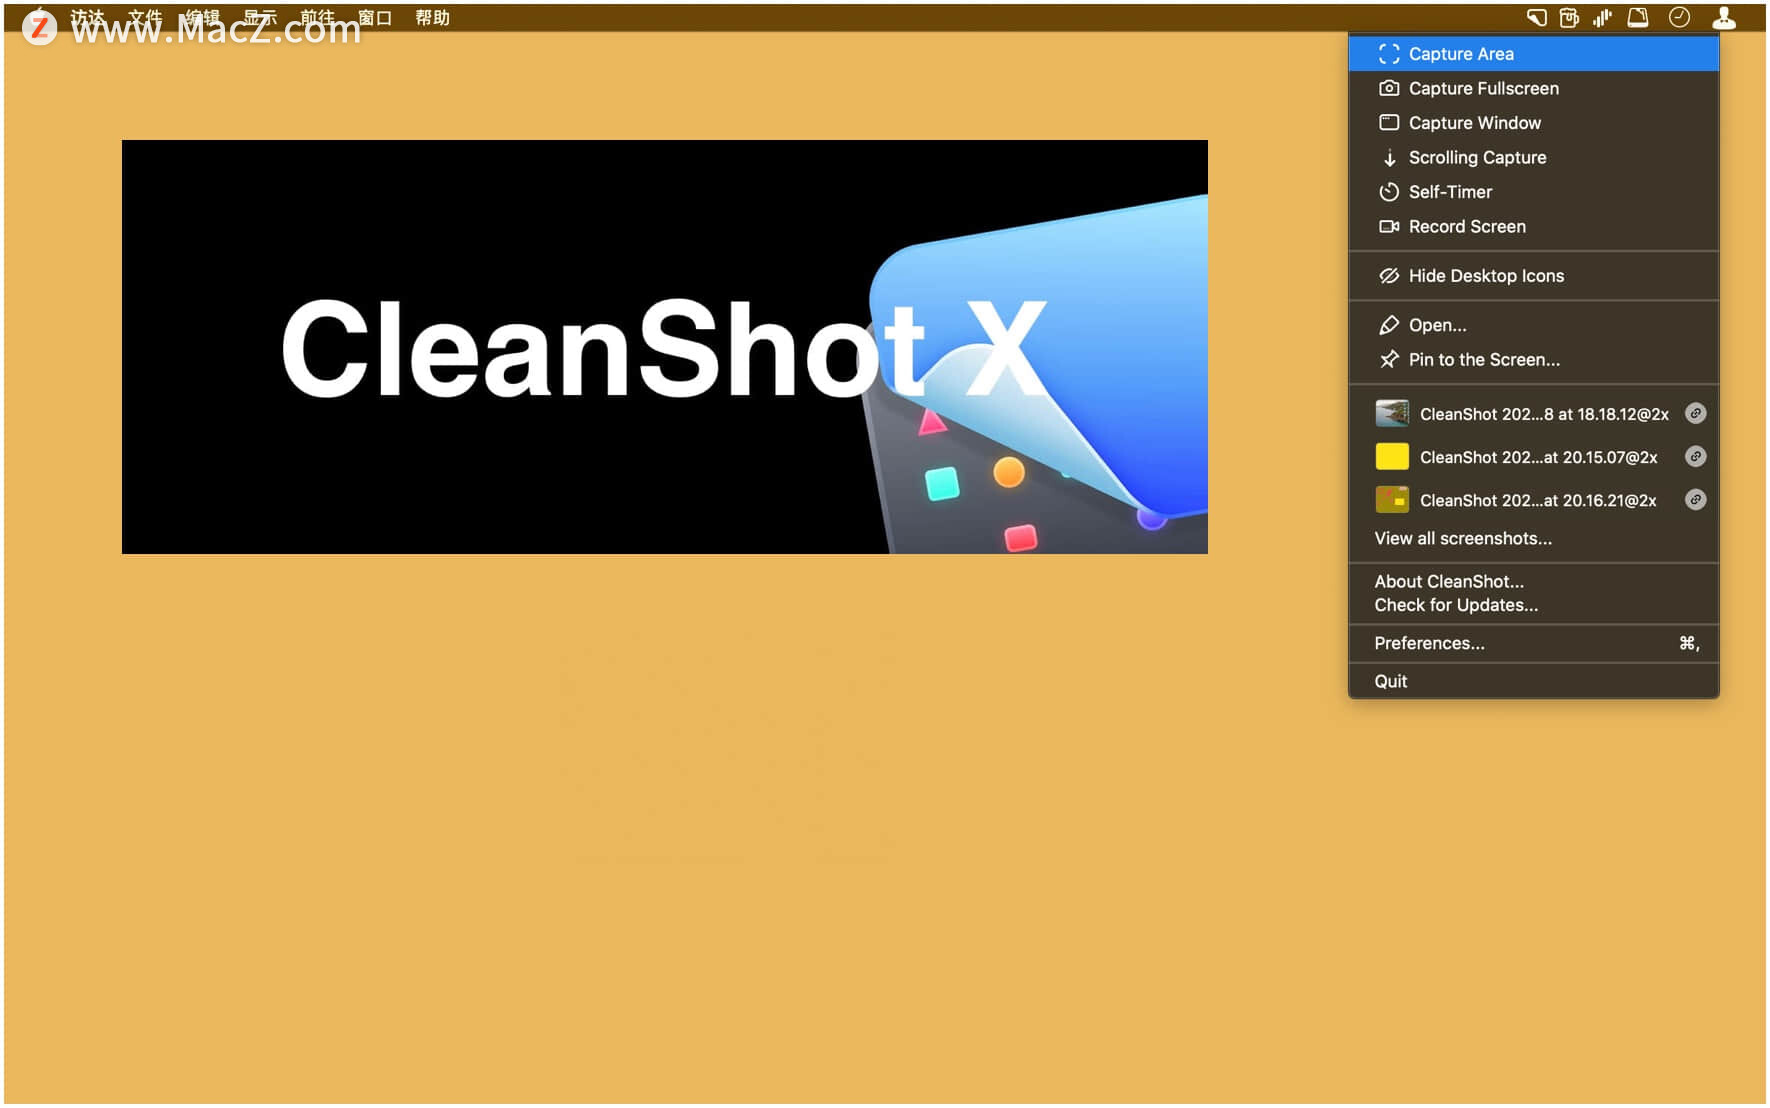Click the CleanShot menu bar icon

coord(1536,17)
